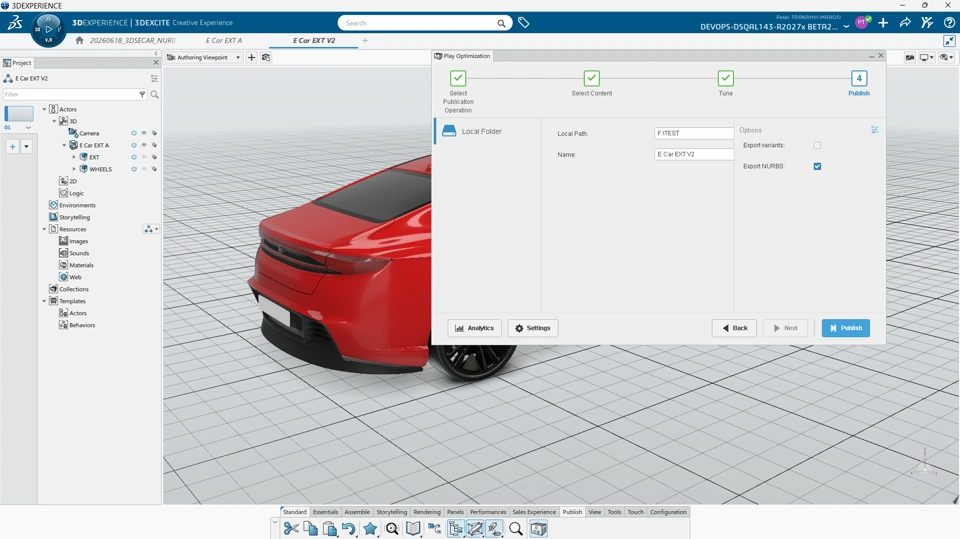Click the Local Path input field
Image resolution: width=960 pixels, height=539 pixels.
coord(694,133)
